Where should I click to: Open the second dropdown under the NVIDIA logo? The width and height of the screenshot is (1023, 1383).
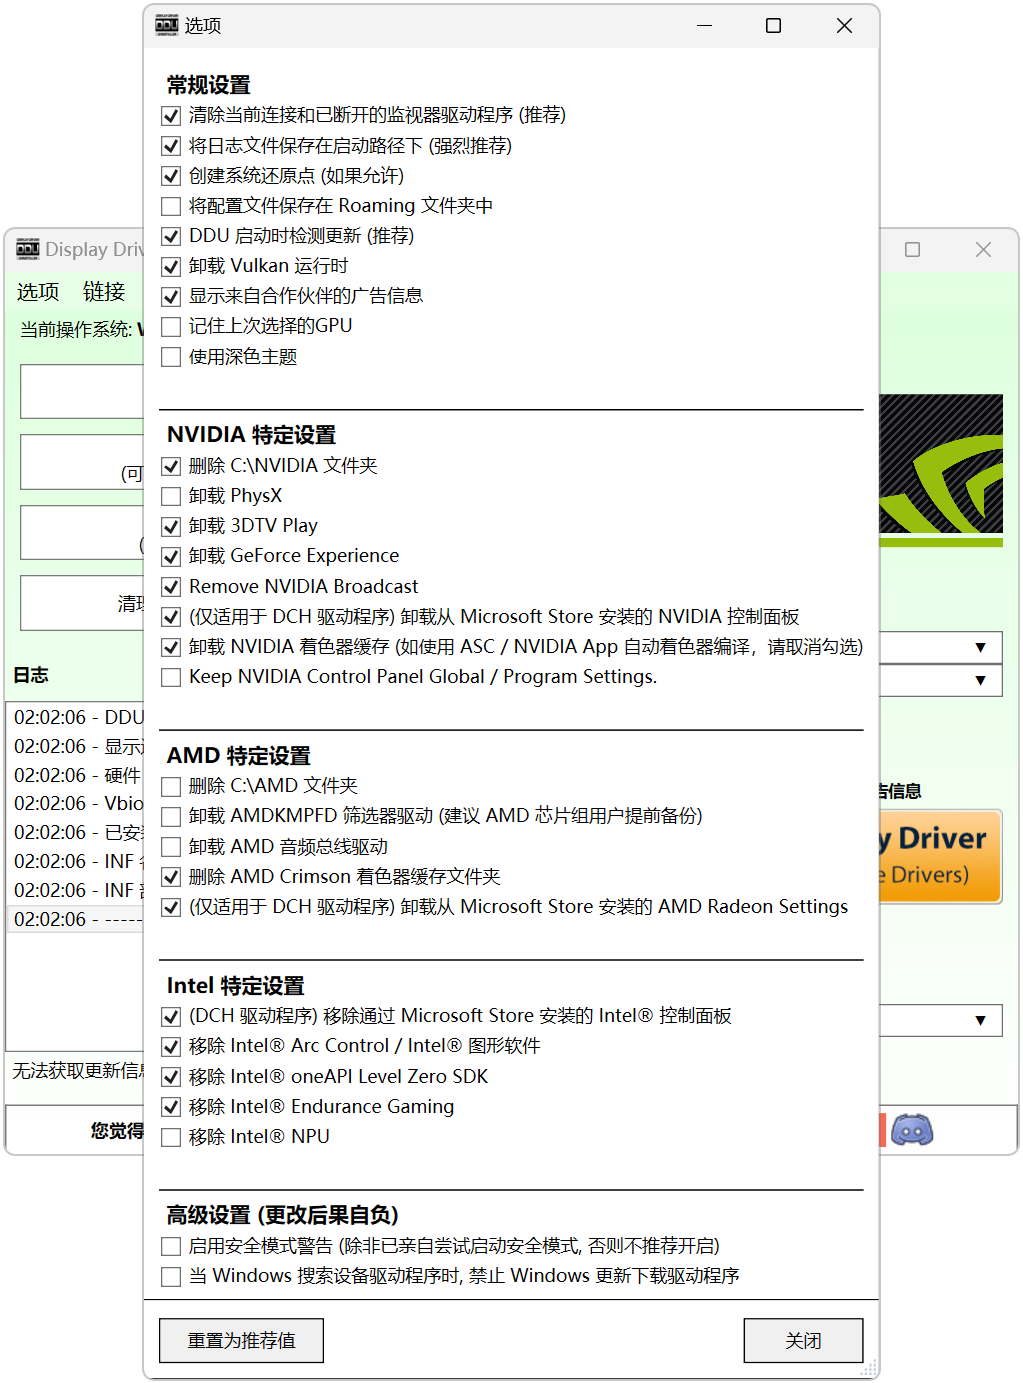click(940, 680)
